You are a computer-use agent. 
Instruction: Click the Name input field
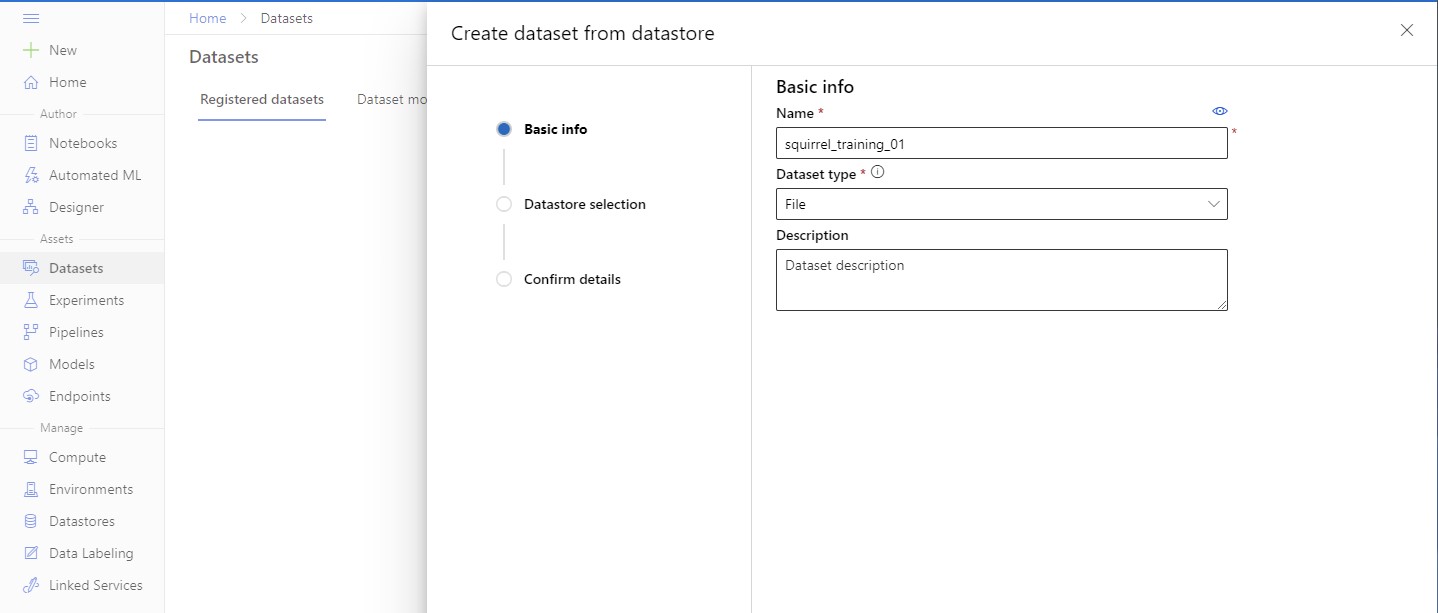1001,143
